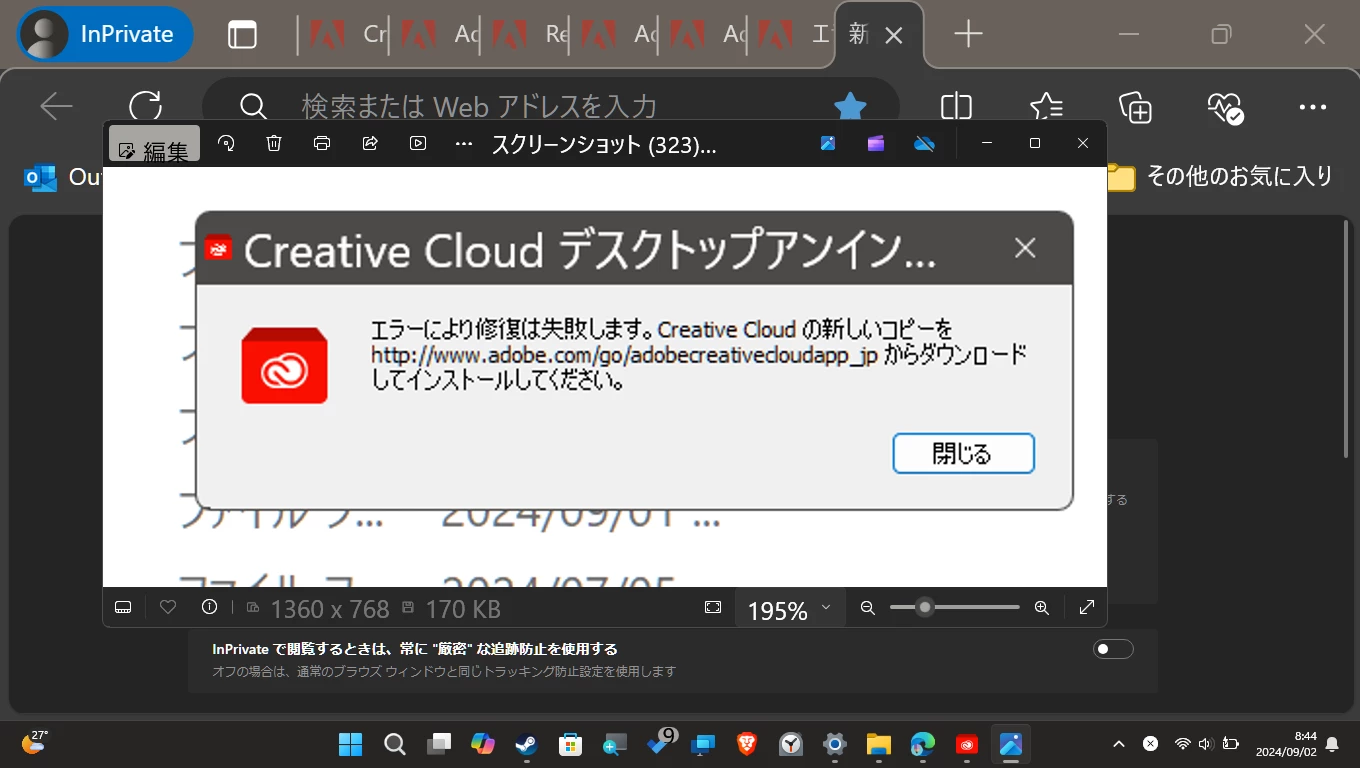Launch Copilot from taskbar
This screenshot has height=768, width=1360.
(x=483, y=744)
